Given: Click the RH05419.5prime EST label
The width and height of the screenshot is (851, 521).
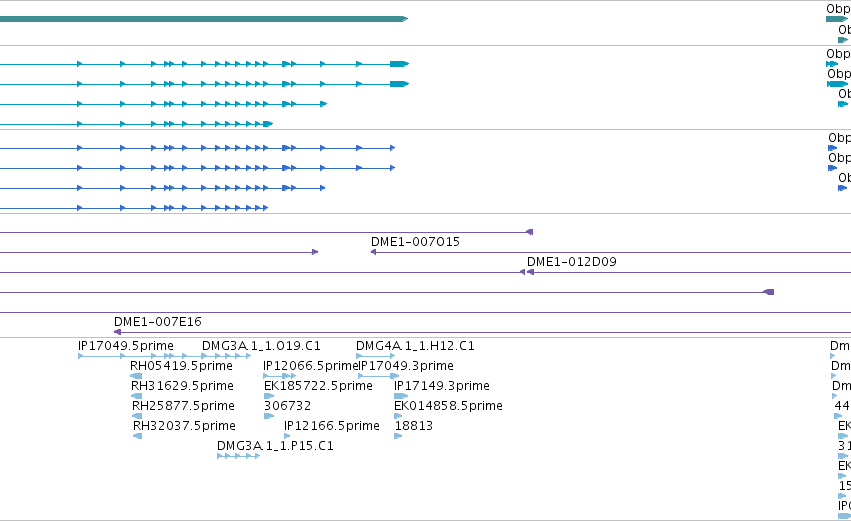Looking at the screenshot, I should 181,366.
